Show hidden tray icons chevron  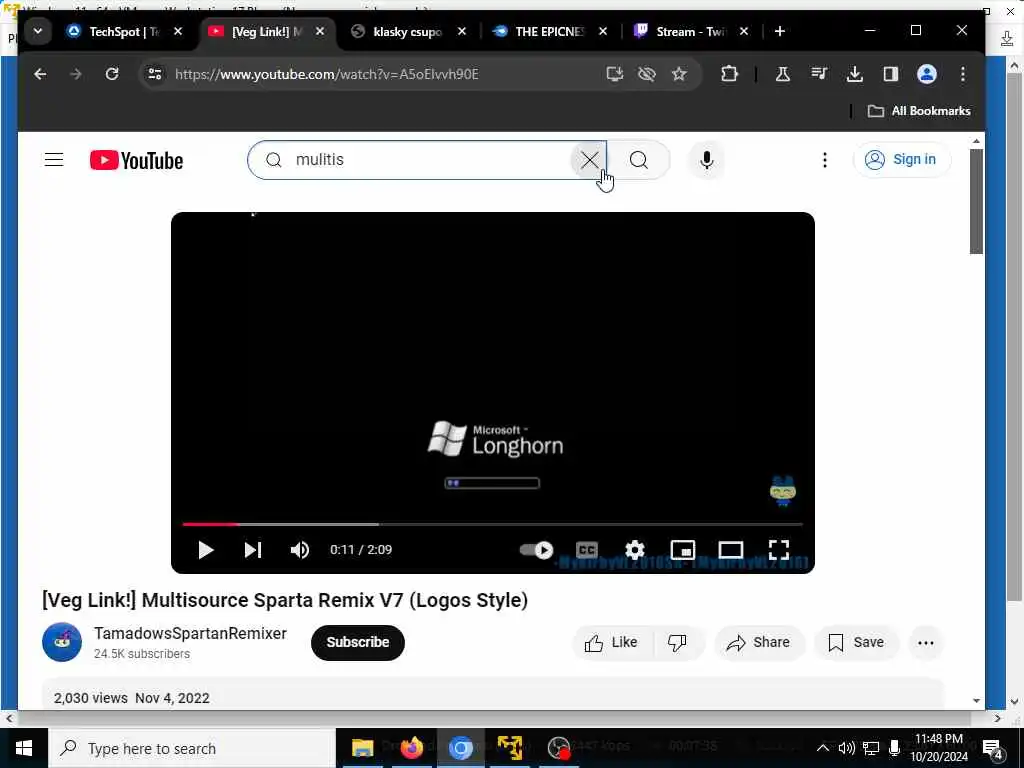click(x=823, y=748)
